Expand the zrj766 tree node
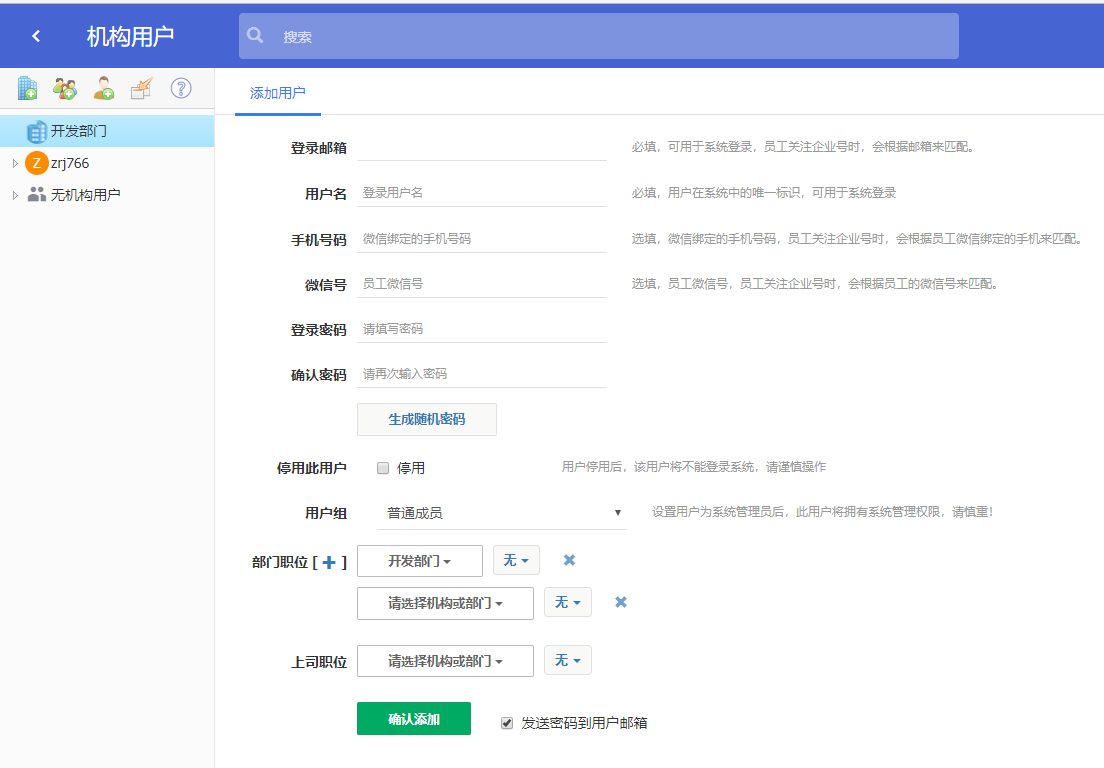This screenshot has width=1104, height=768. pos(15,163)
